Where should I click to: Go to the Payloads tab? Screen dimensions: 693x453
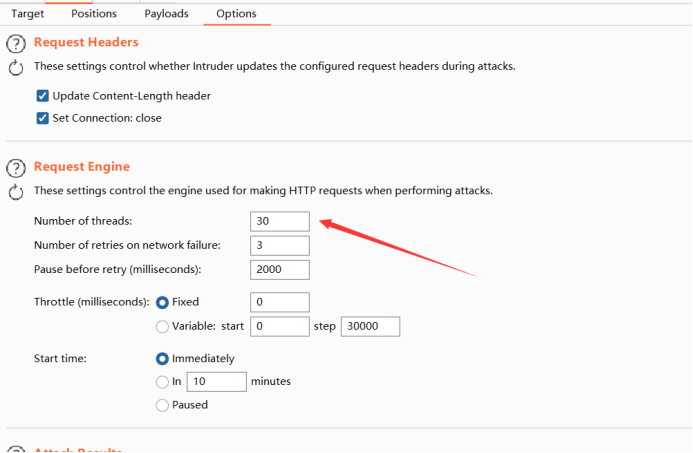pos(166,14)
